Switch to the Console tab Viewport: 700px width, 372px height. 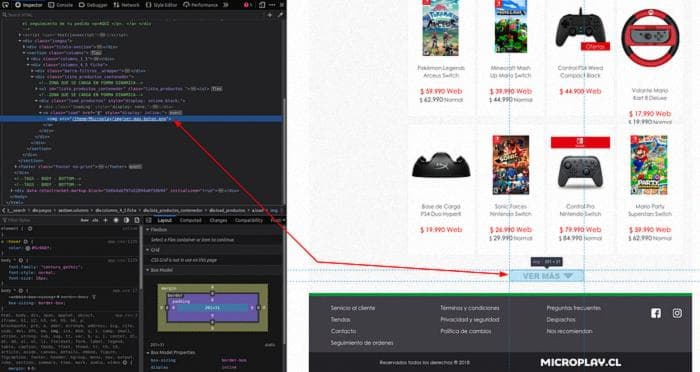(60, 5)
